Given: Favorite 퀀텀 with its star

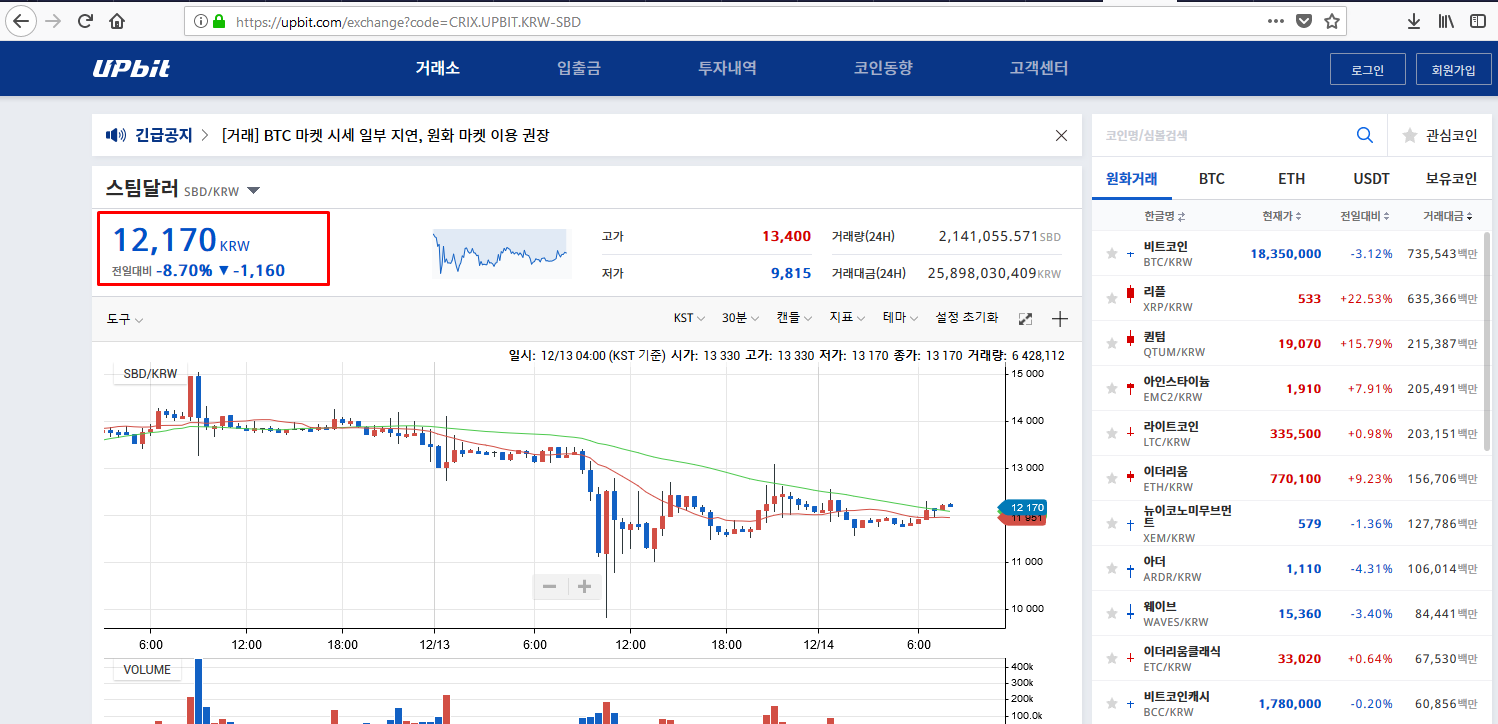Looking at the screenshot, I should pyautogui.click(x=1112, y=344).
